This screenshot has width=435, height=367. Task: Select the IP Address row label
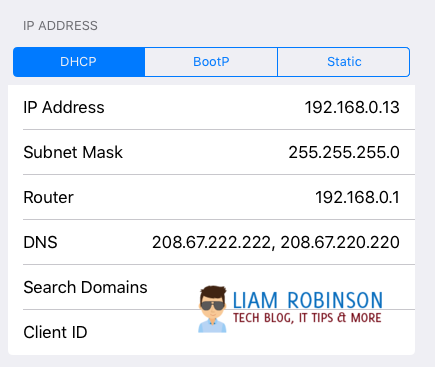click(64, 107)
